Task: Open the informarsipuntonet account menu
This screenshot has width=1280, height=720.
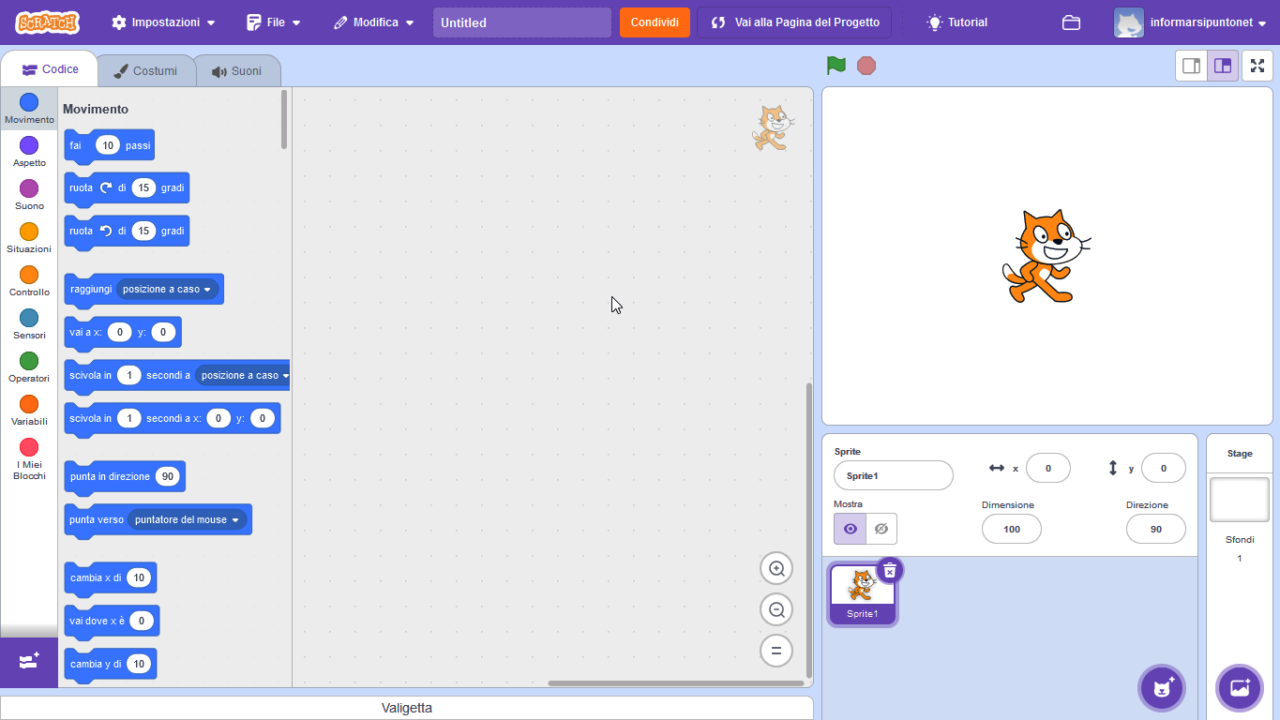Action: (x=1190, y=22)
